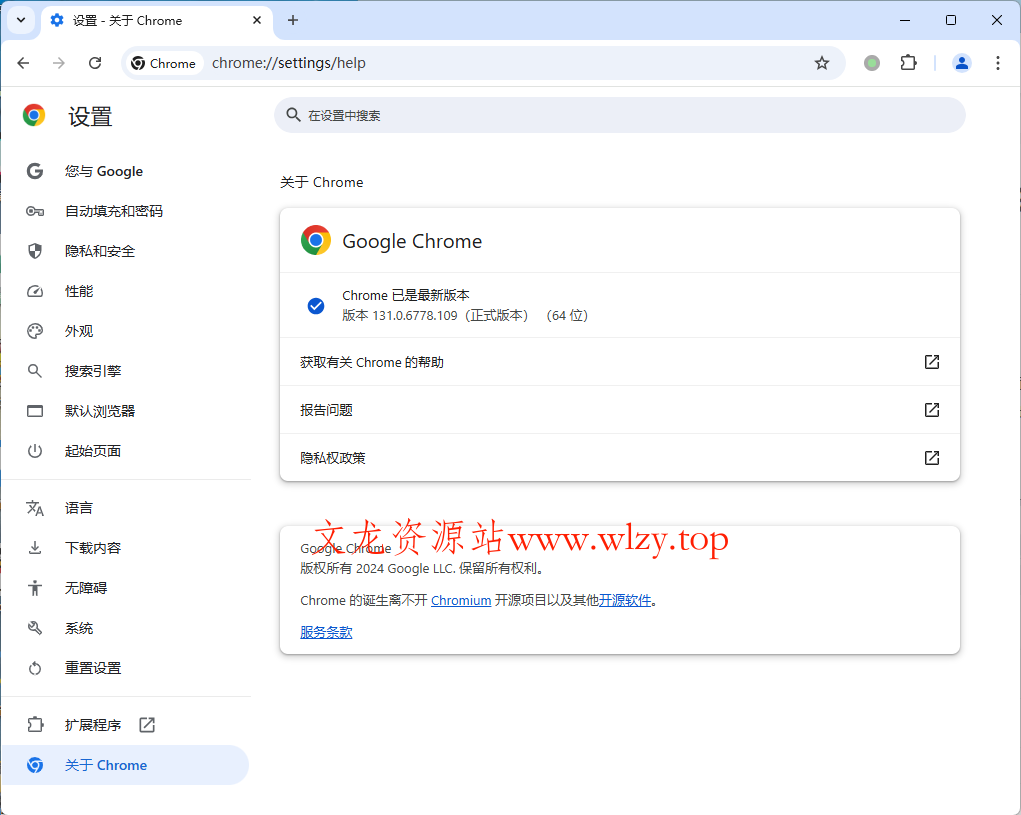This screenshot has width=1021, height=815.
Task: Click the 性能 speedometer icon in sidebar
Action: pos(34,290)
